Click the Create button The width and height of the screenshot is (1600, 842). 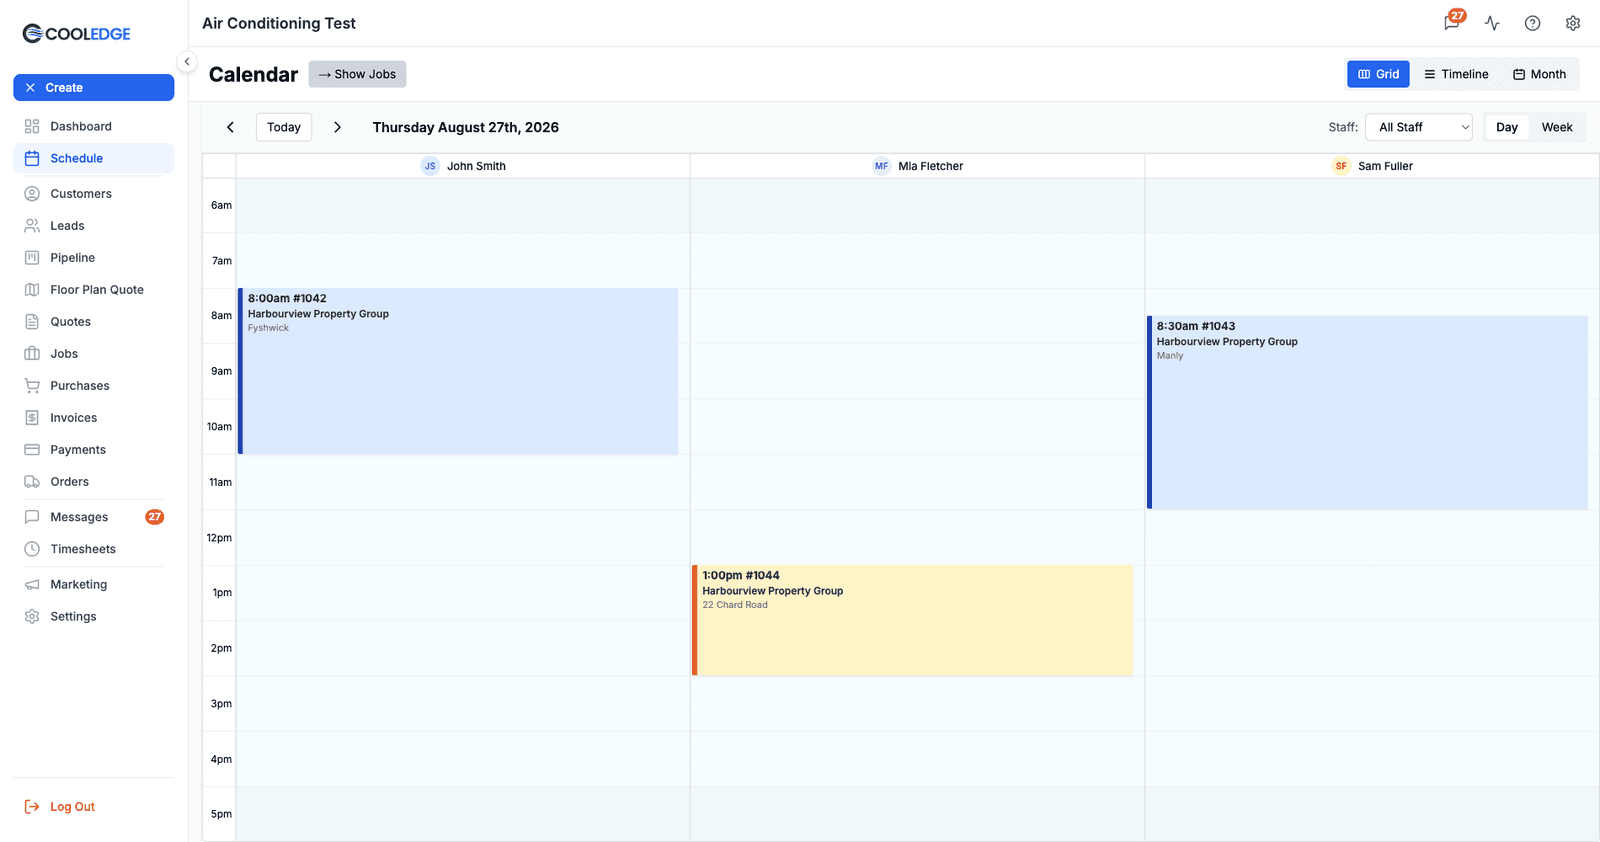[93, 88]
